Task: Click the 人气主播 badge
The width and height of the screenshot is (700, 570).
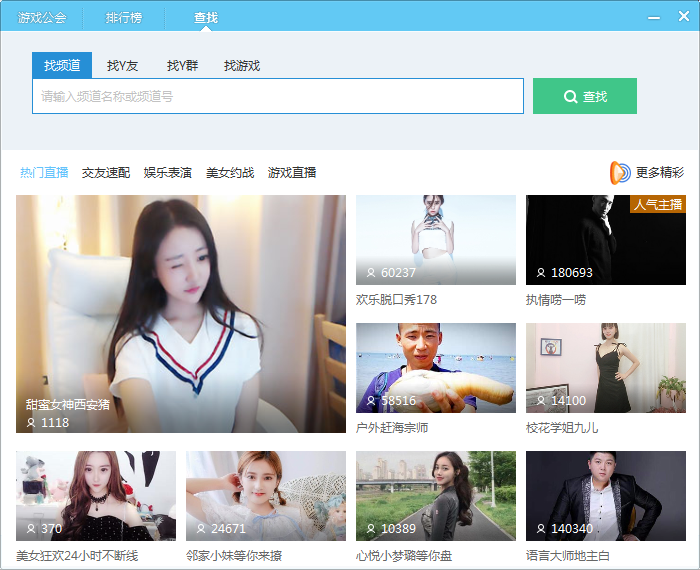Action: point(658,204)
